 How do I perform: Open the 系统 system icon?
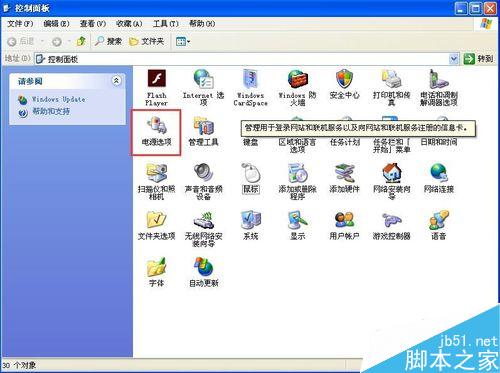click(250, 225)
